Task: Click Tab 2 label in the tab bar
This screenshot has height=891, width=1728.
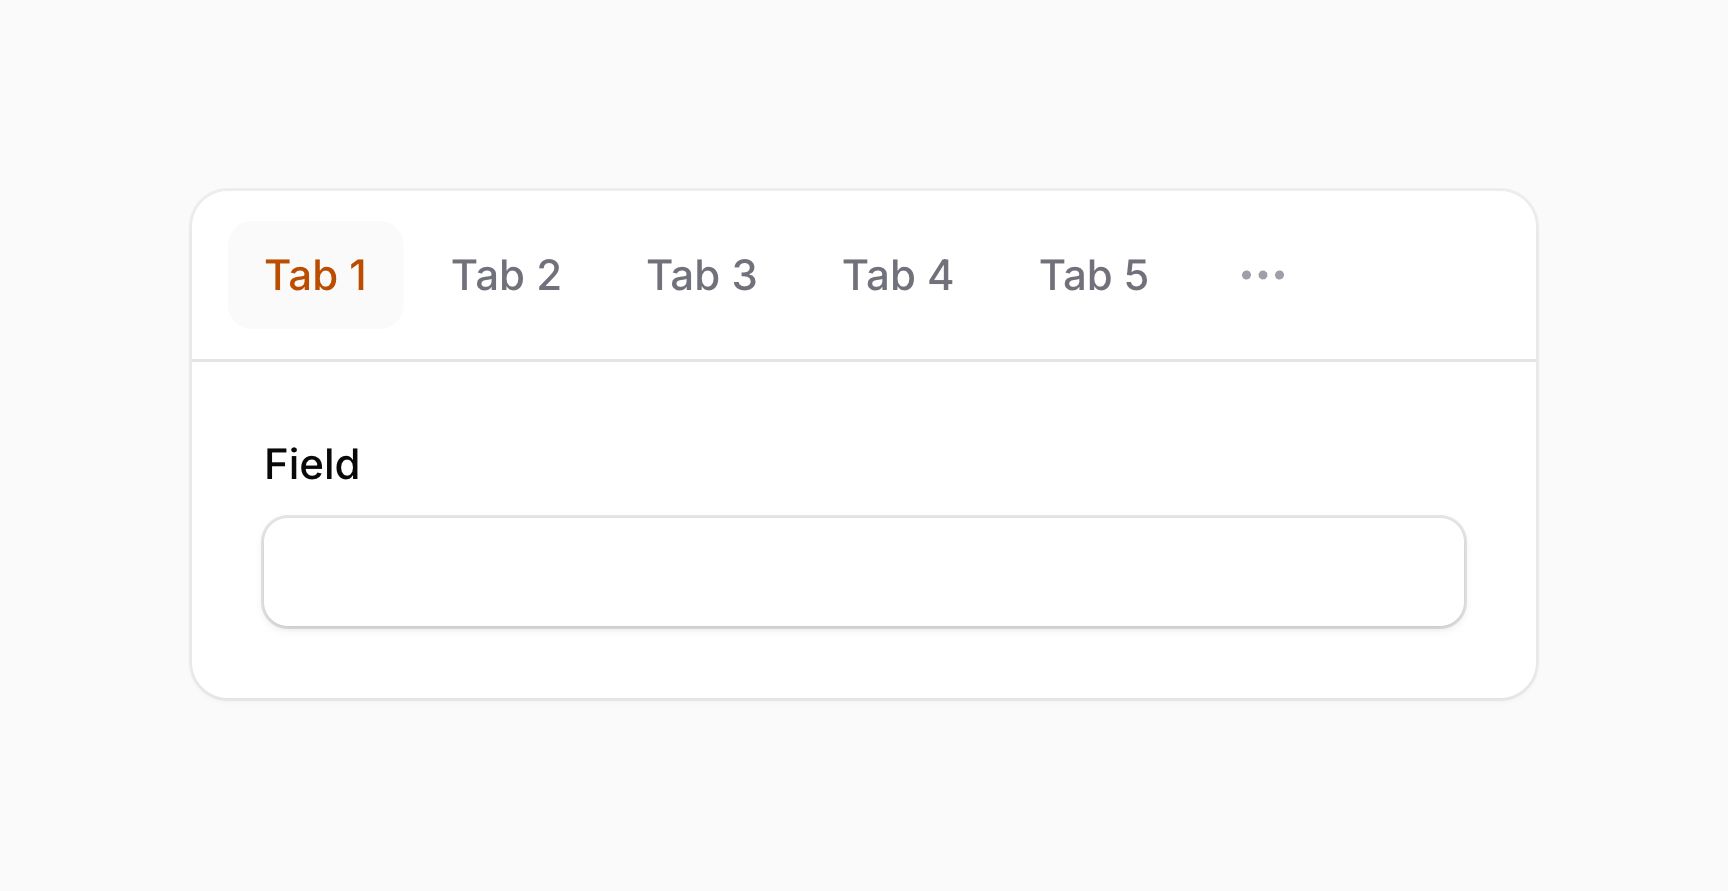Action: click(506, 276)
